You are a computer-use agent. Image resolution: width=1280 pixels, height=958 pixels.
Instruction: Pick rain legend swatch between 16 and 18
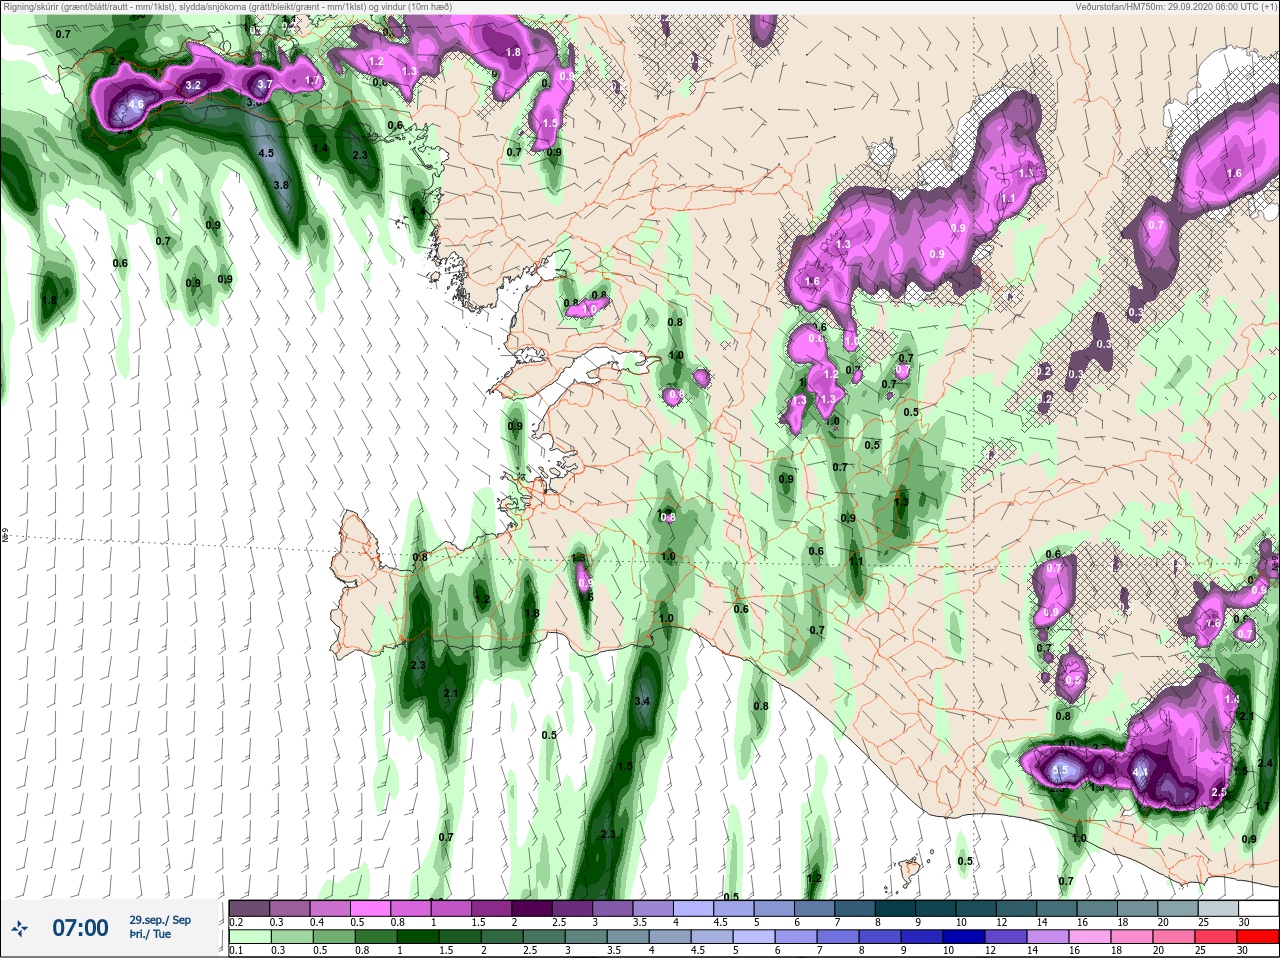[x=1090, y=936]
